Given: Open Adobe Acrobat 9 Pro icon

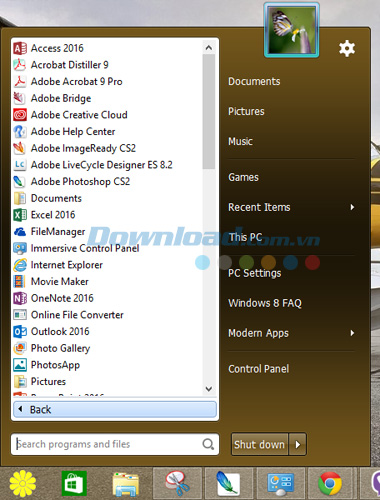Looking at the screenshot, I should (x=20, y=82).
